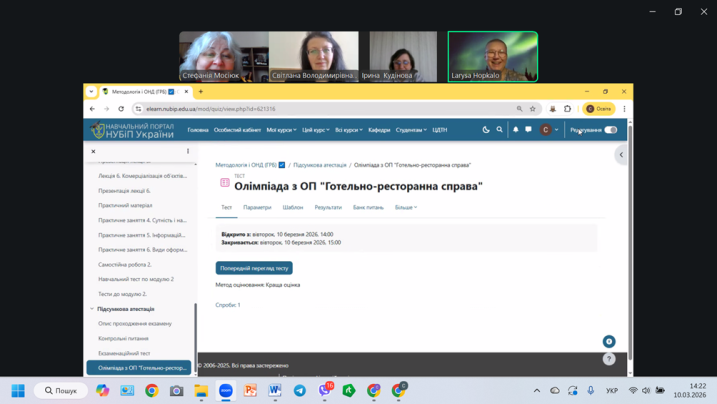Screen dimensions: 717x404
Task: Open a new browser tab
Action: point(201,92)
